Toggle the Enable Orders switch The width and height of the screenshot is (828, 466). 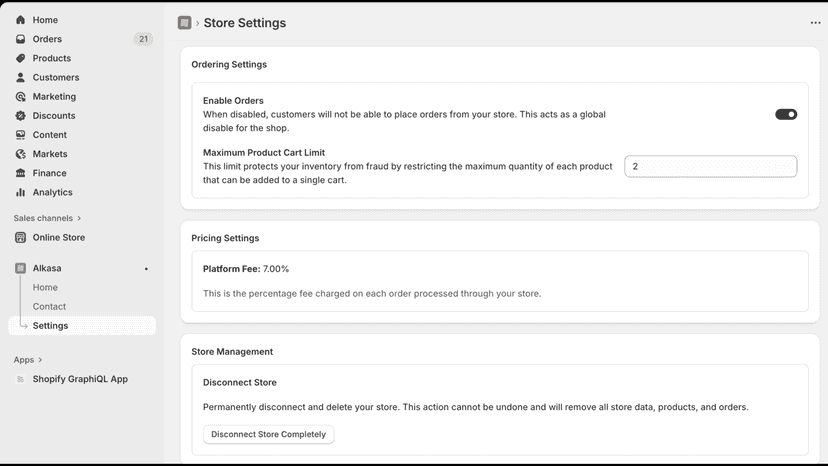[786, 114]
